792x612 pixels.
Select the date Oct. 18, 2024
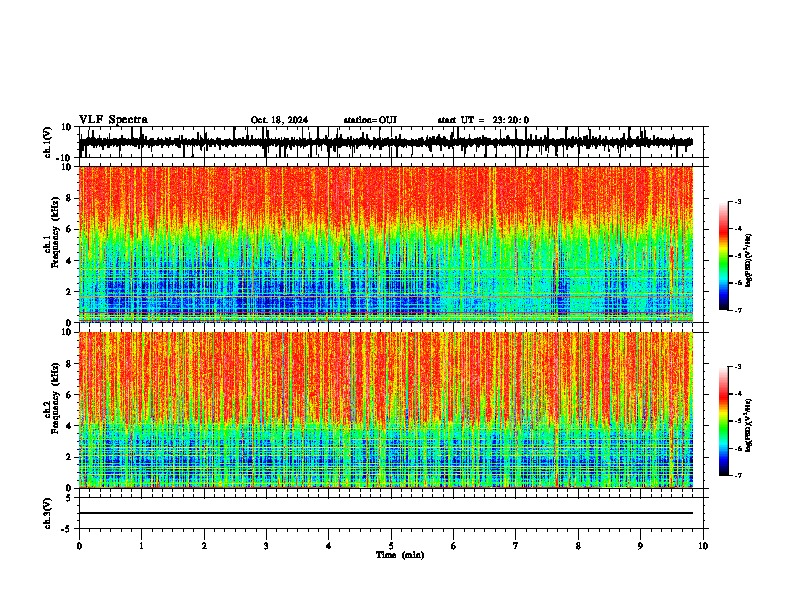pos(279,120)
